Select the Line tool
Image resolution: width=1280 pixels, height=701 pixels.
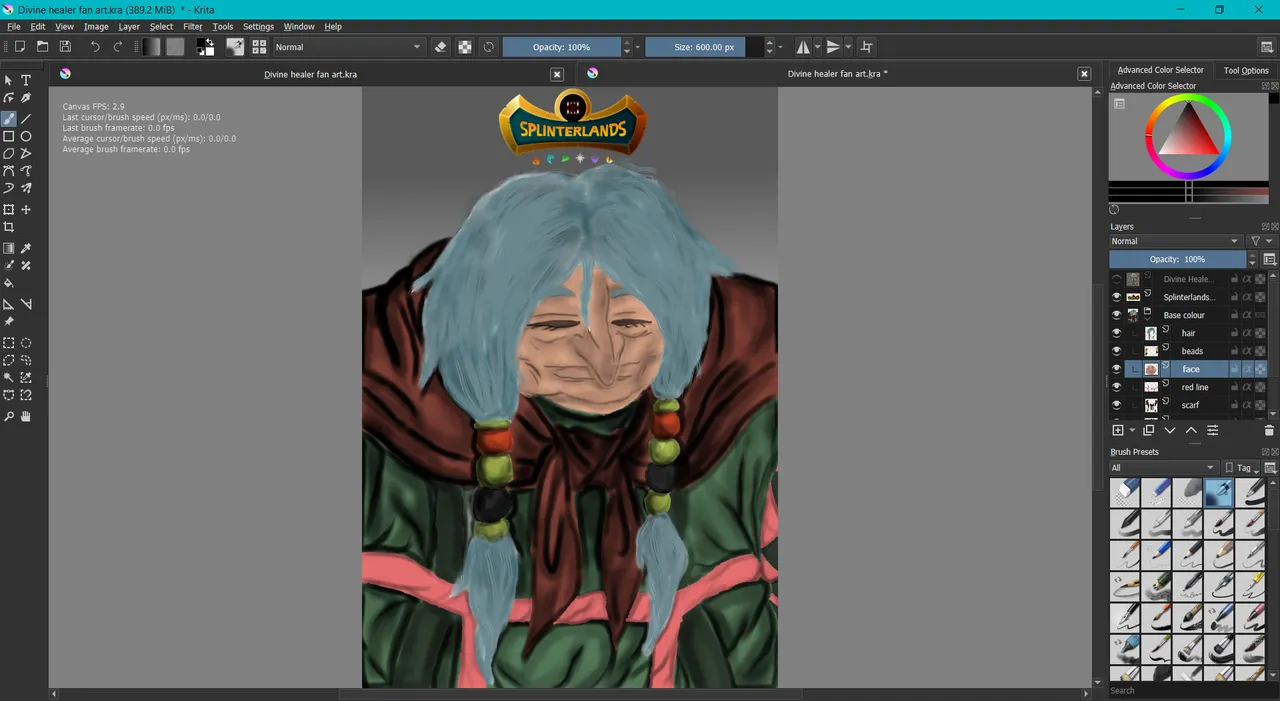click(26, 118)
